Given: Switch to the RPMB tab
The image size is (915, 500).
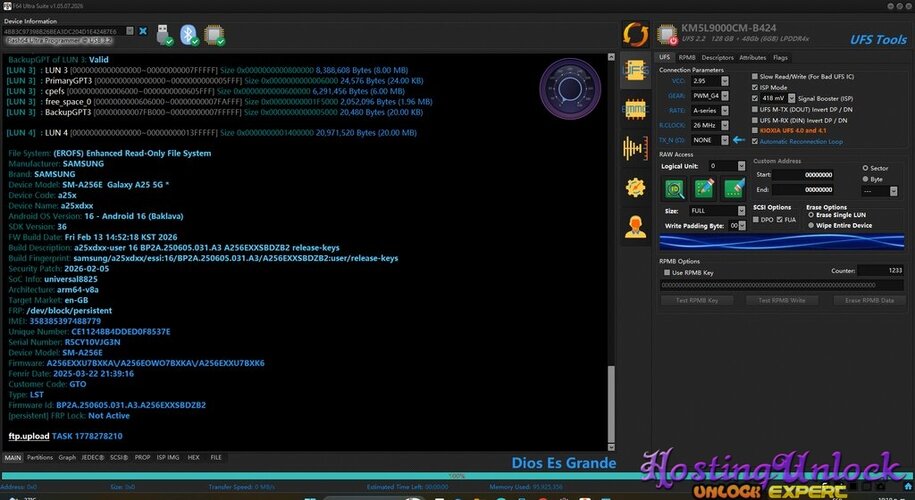Looking at the screenshot, I should (x=687, y=58).
